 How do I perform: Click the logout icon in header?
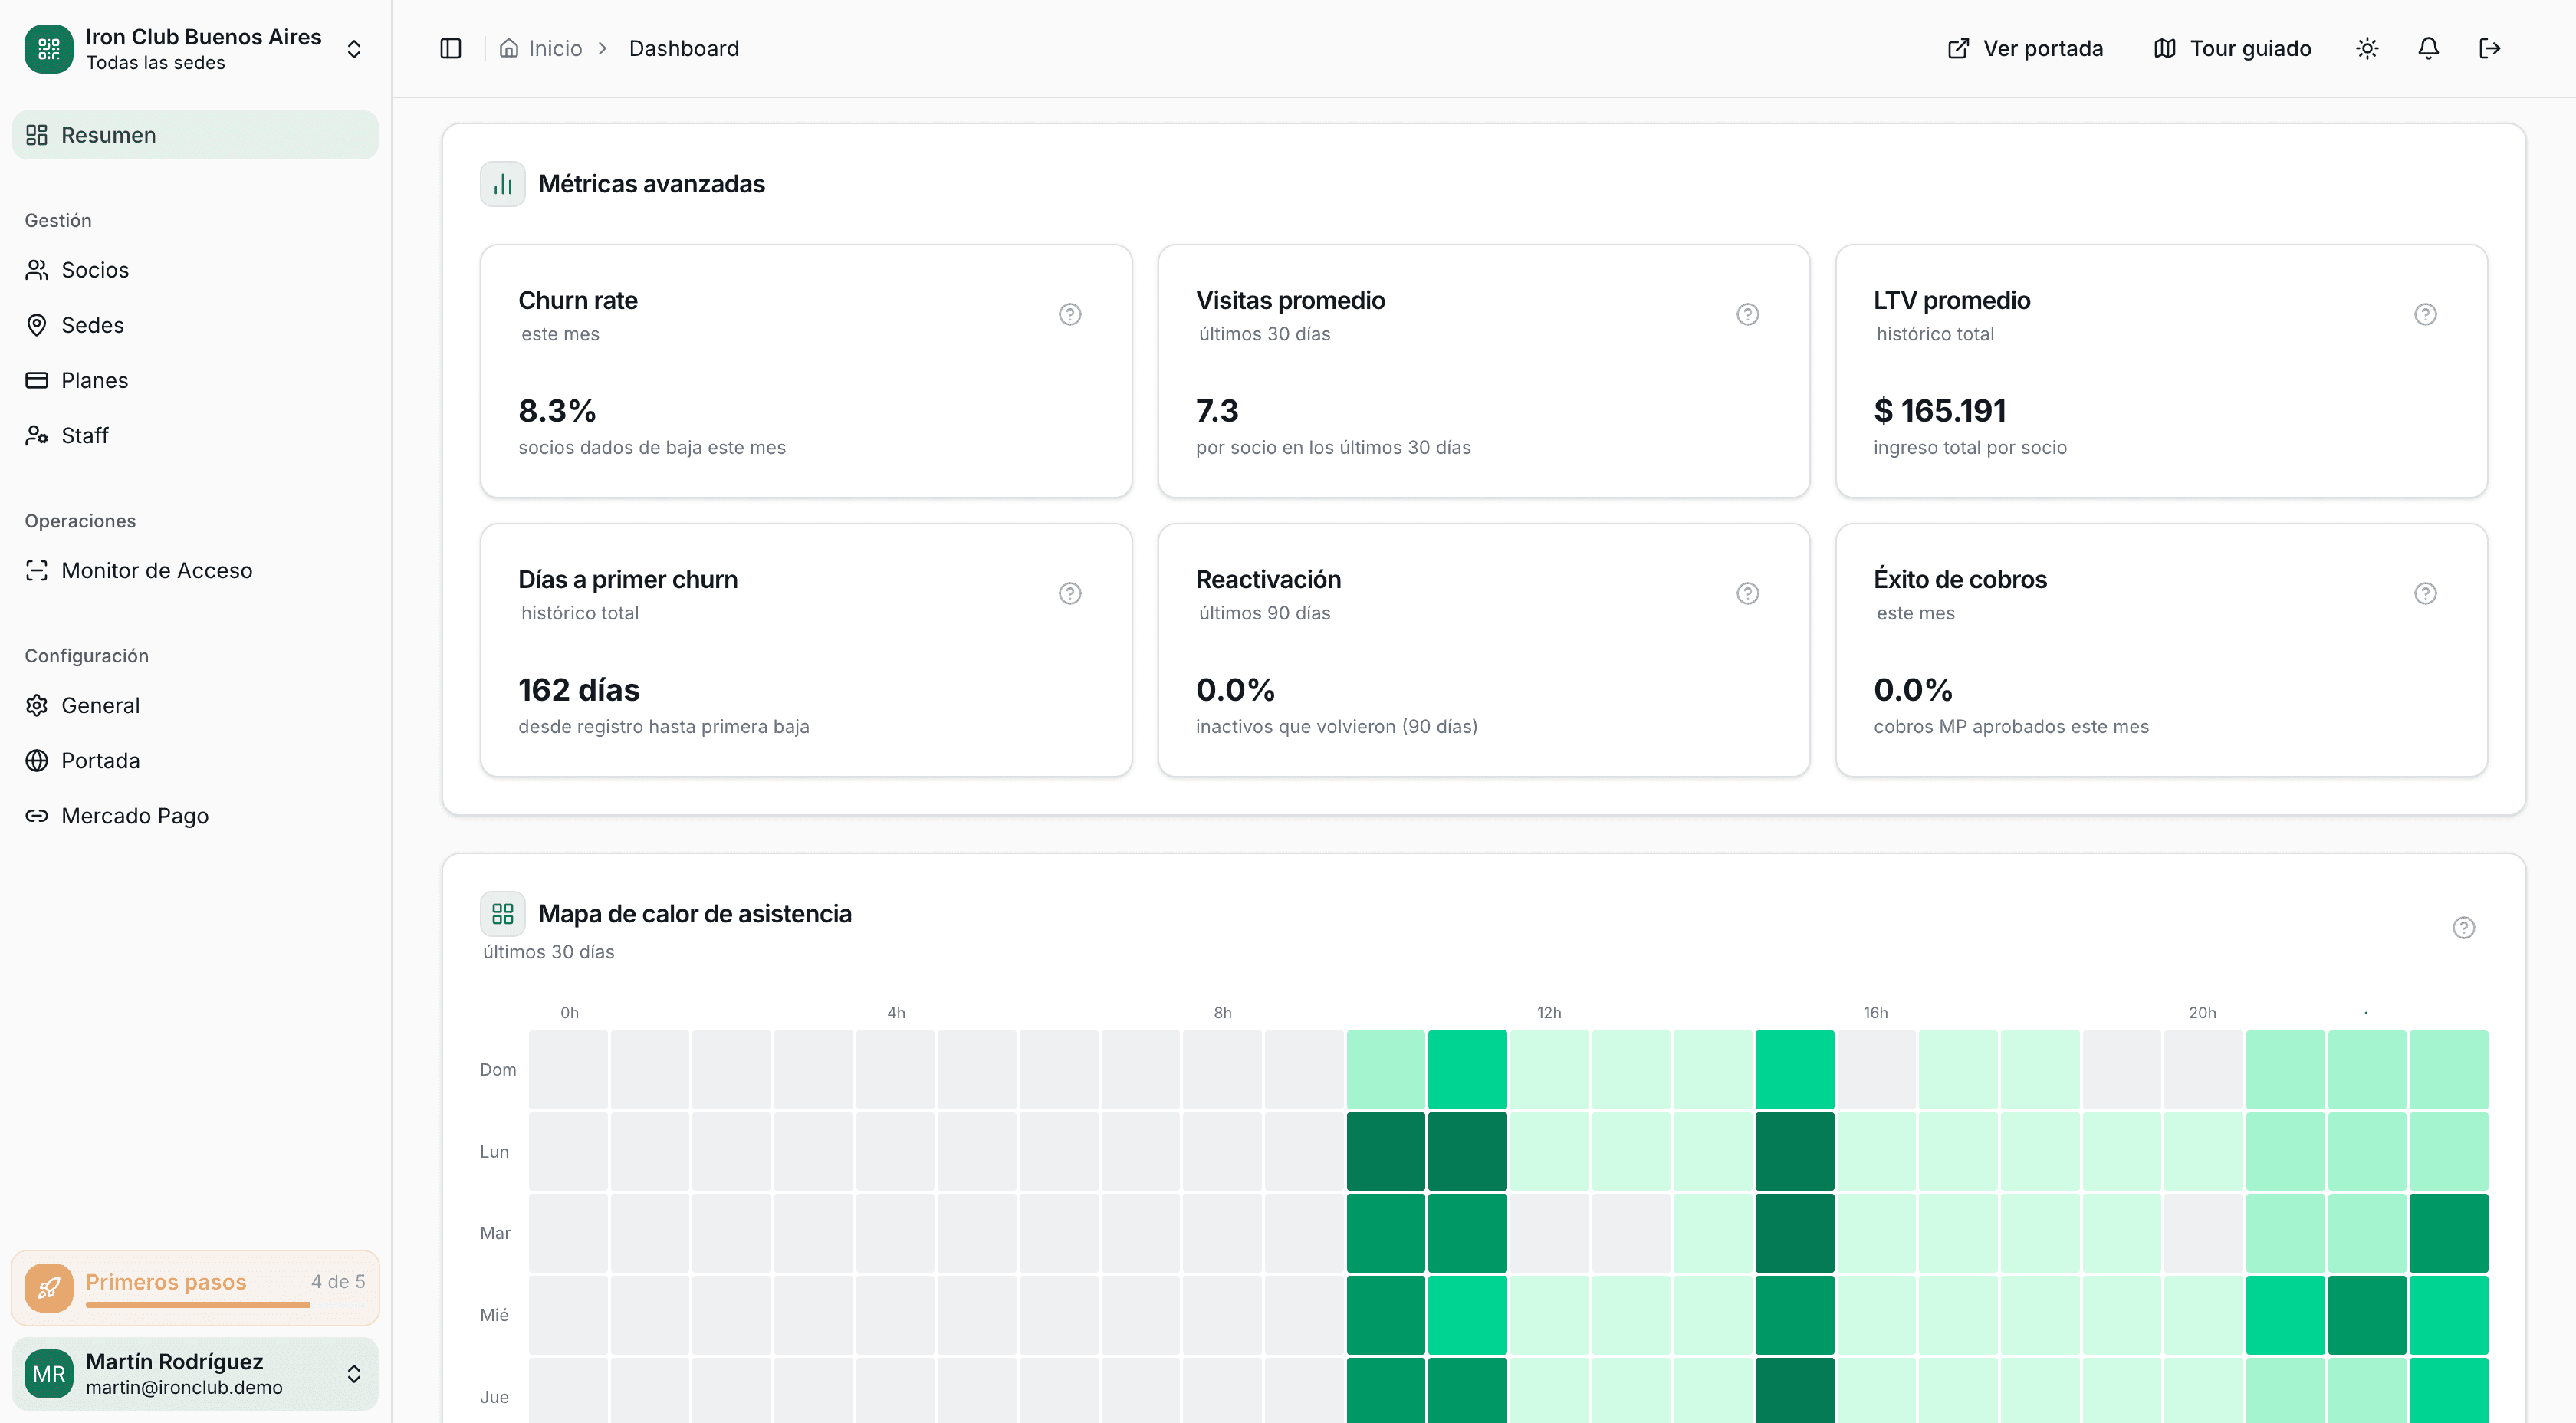coord(2489,48)
